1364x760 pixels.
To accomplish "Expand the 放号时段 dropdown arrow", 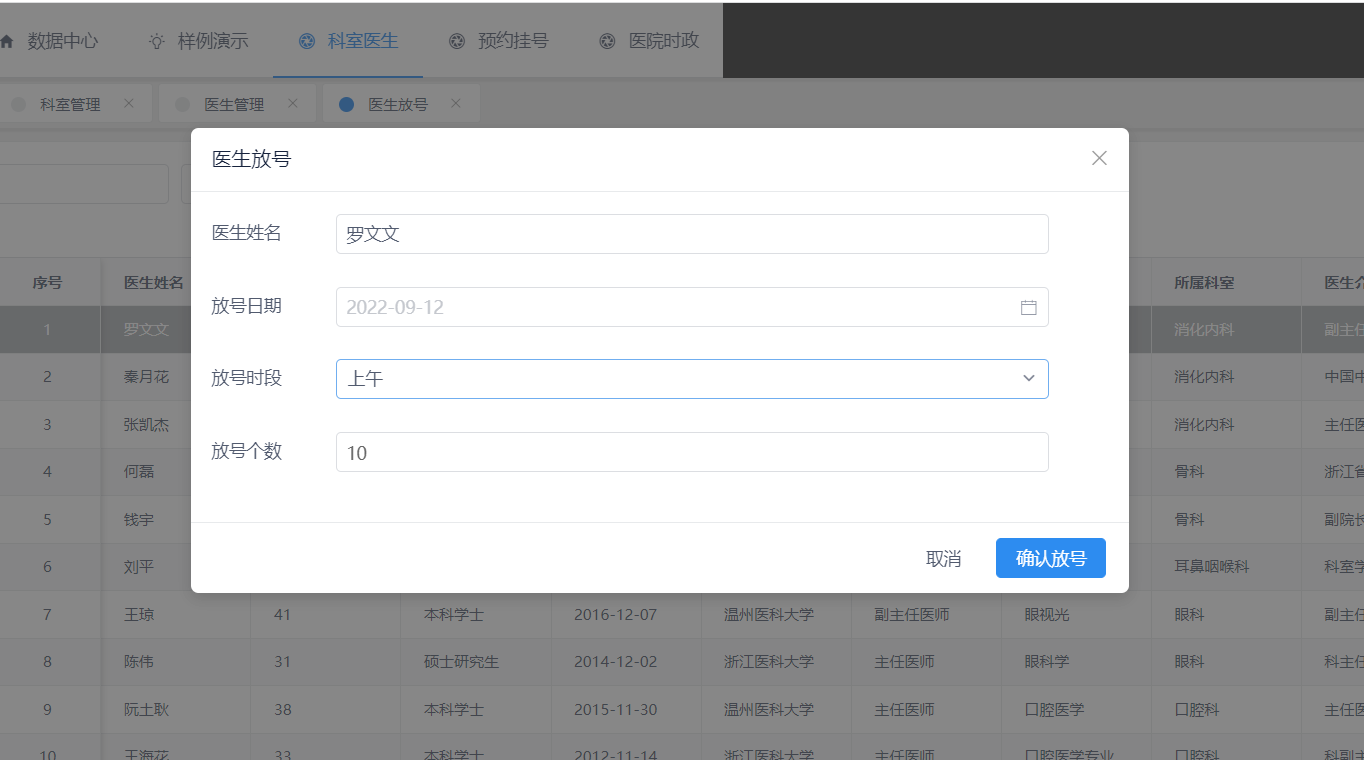I will pyautogui.click(x=1028, y=379).
